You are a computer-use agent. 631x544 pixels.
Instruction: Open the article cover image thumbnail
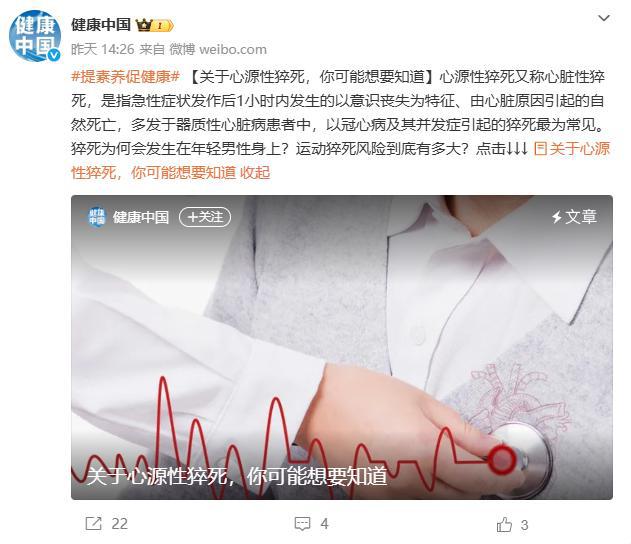pos(342,347)
